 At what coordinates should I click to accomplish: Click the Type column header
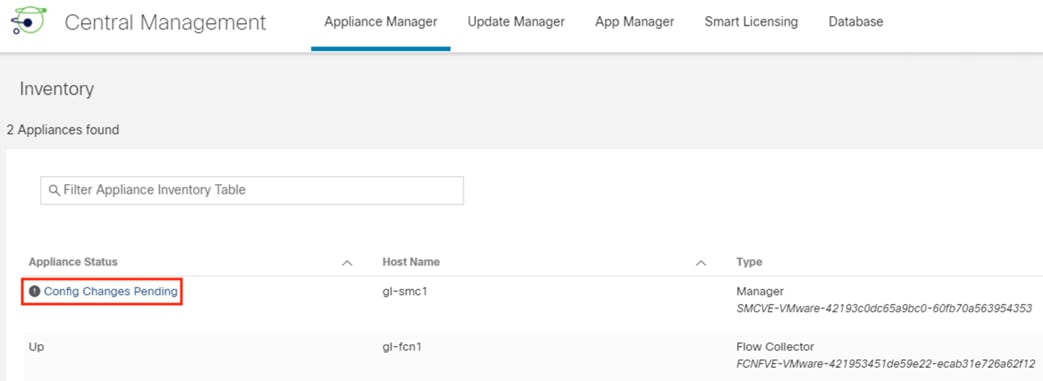tap(749, 262)
